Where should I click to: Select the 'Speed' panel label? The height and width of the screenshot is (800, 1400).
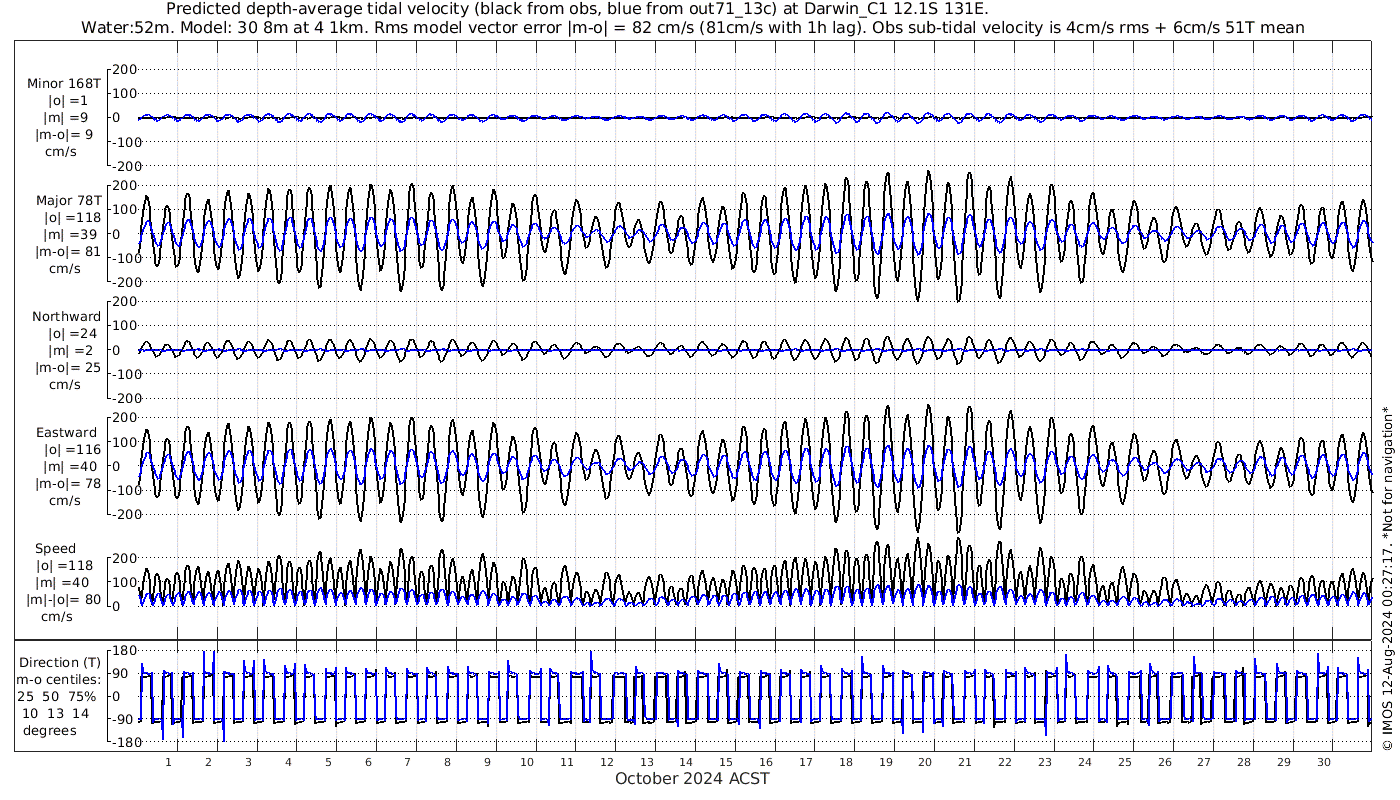click(55, 549)
